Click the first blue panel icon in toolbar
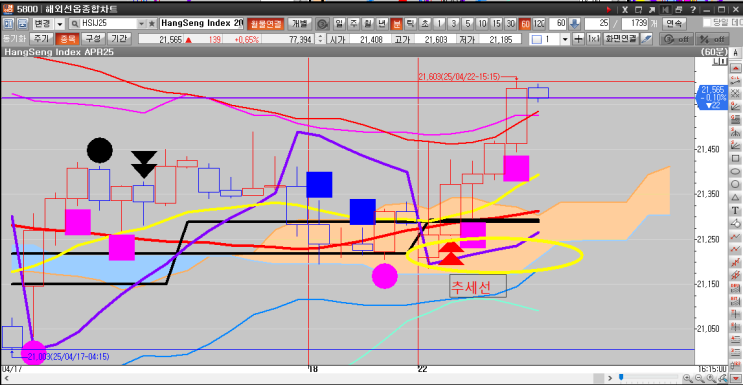 coord(8,23)
